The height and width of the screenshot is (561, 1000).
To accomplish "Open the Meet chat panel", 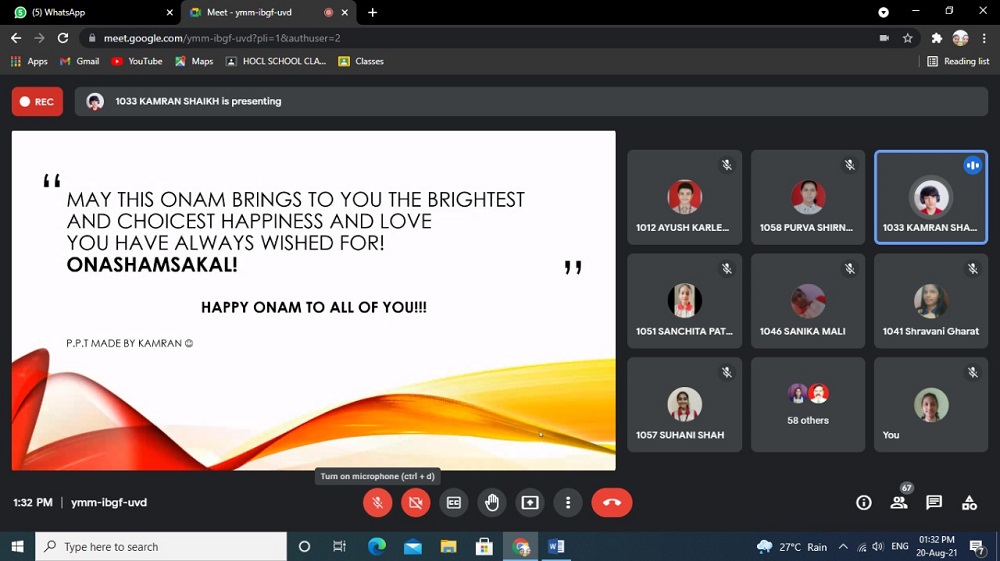I will pyautogui.click(x=934, y=502).
